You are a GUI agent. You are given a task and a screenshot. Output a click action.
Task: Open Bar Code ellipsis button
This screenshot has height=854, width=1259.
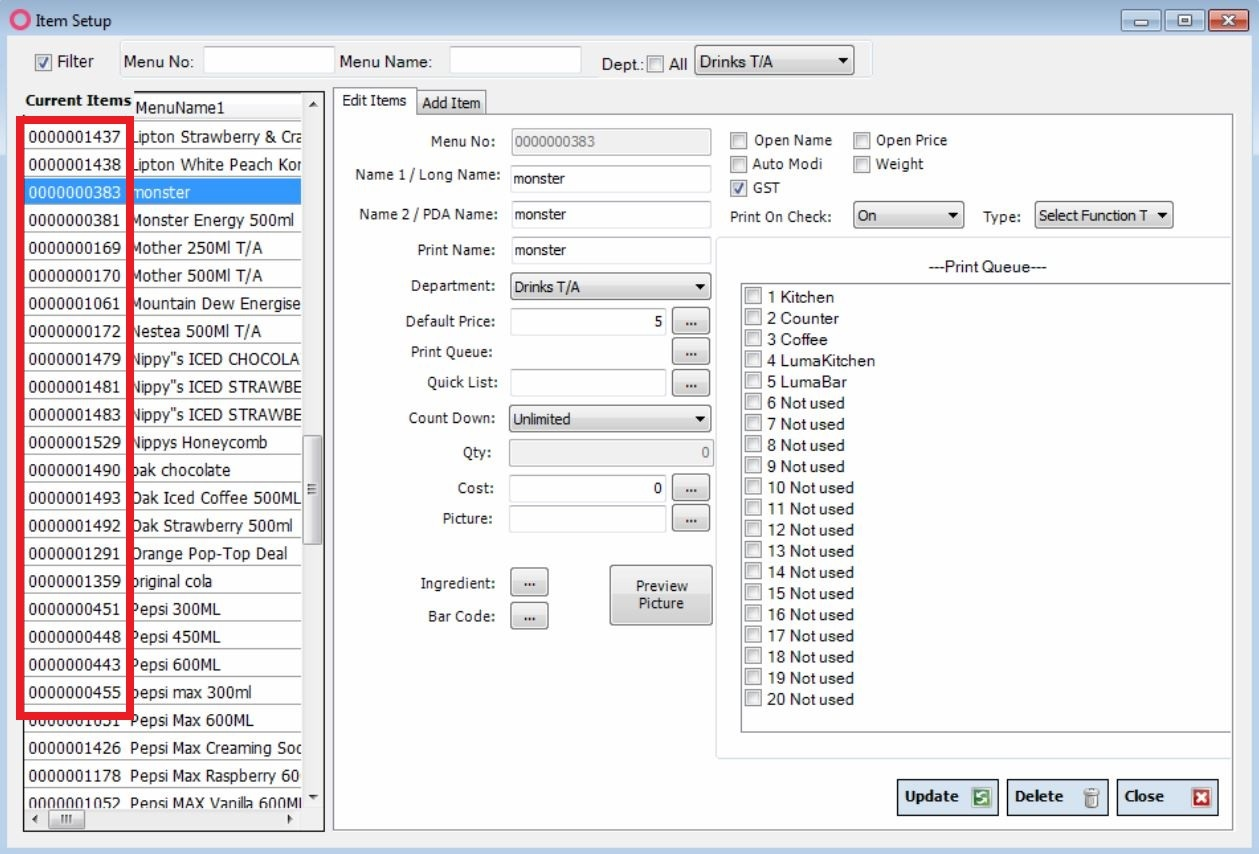(529, 616)
